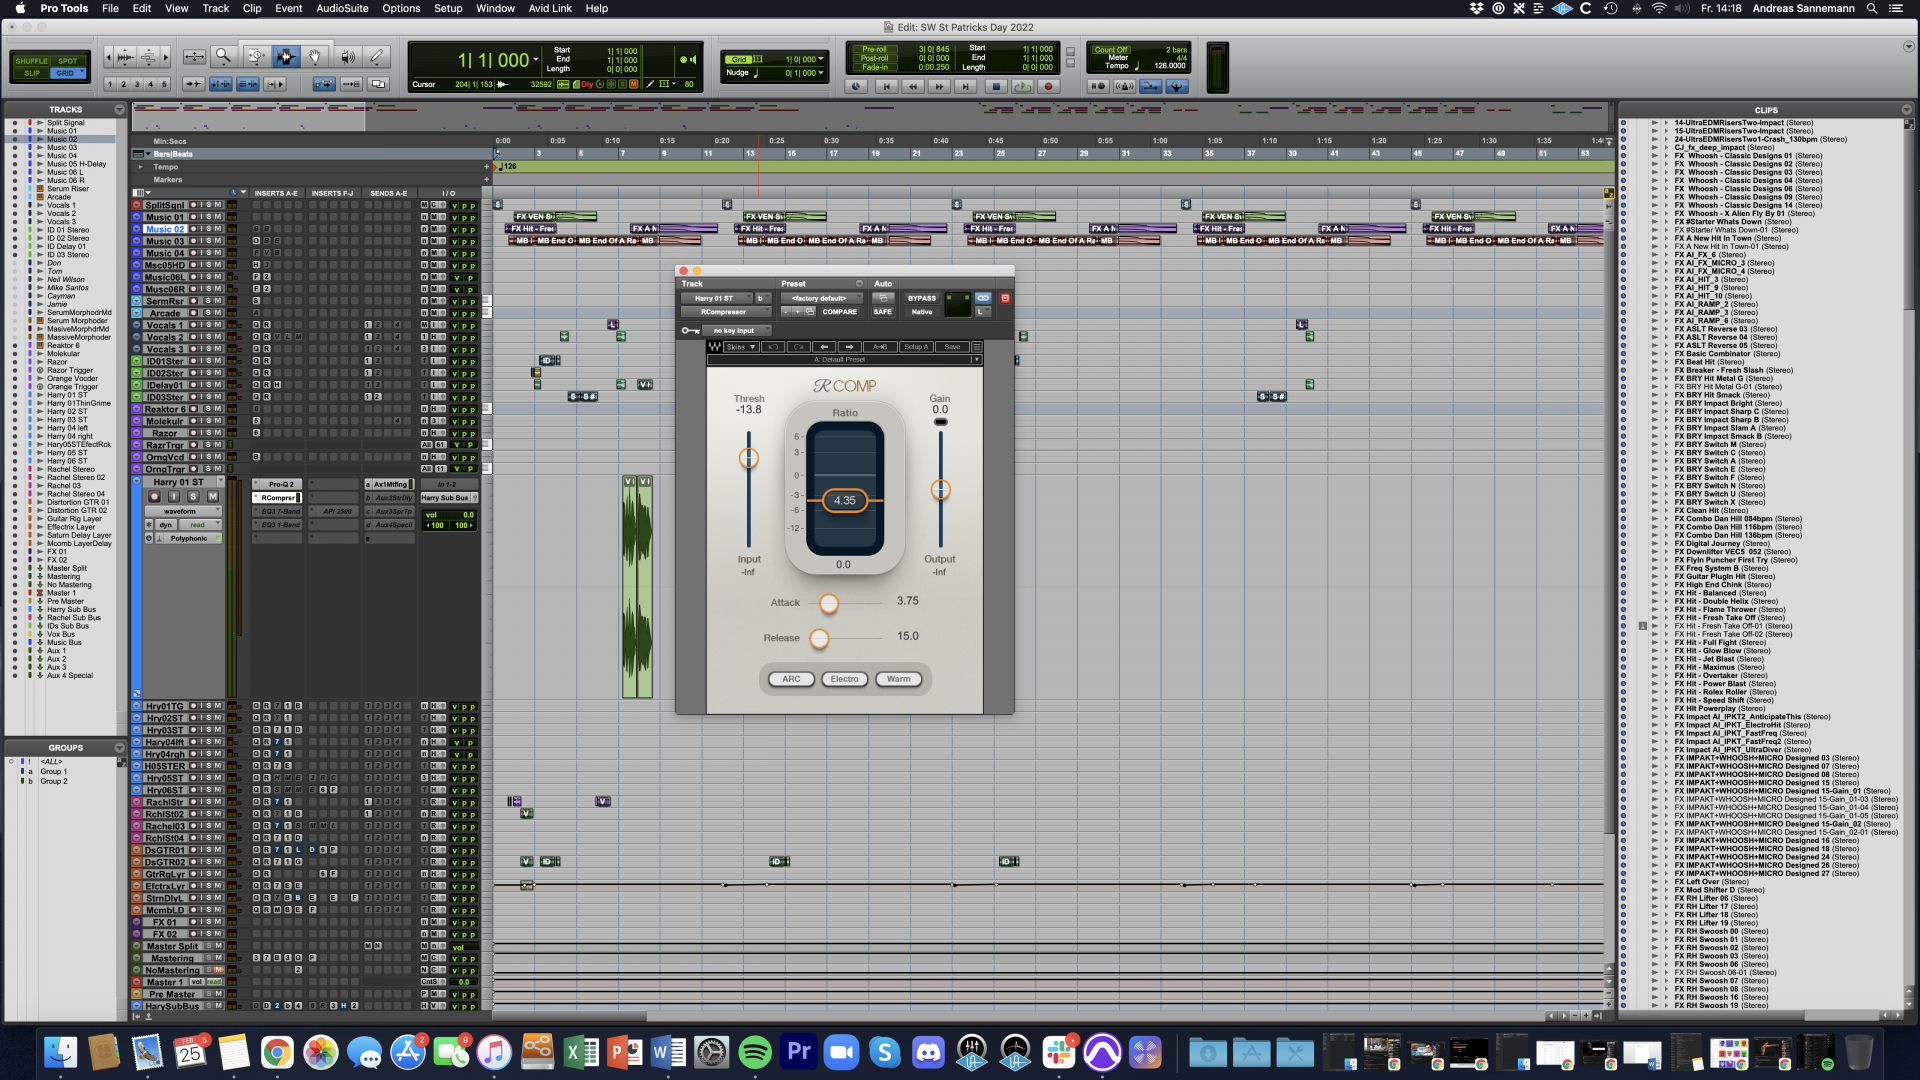The image size is (1920, 1080).
Task: Select the Grabber hand tool
Action: 314,57
